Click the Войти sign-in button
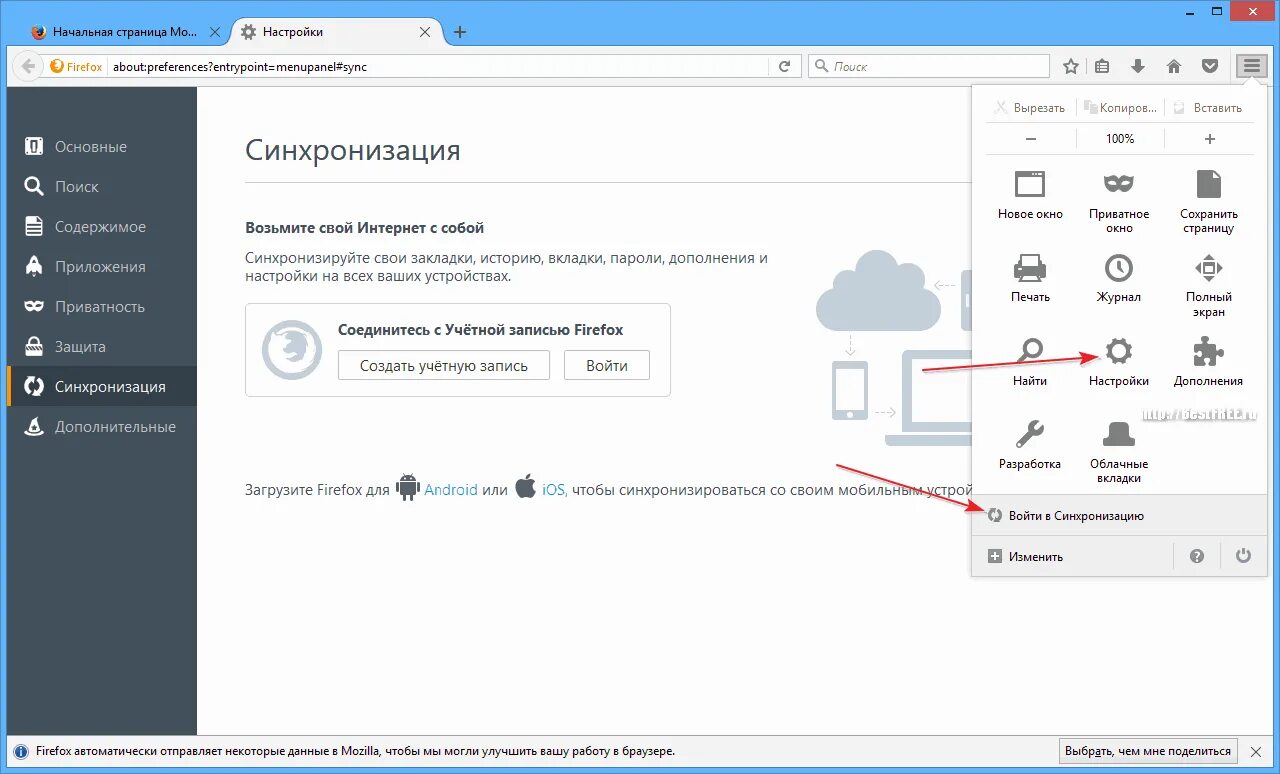Viewport: 1280px width, 774px height. [x=607, y=365]
